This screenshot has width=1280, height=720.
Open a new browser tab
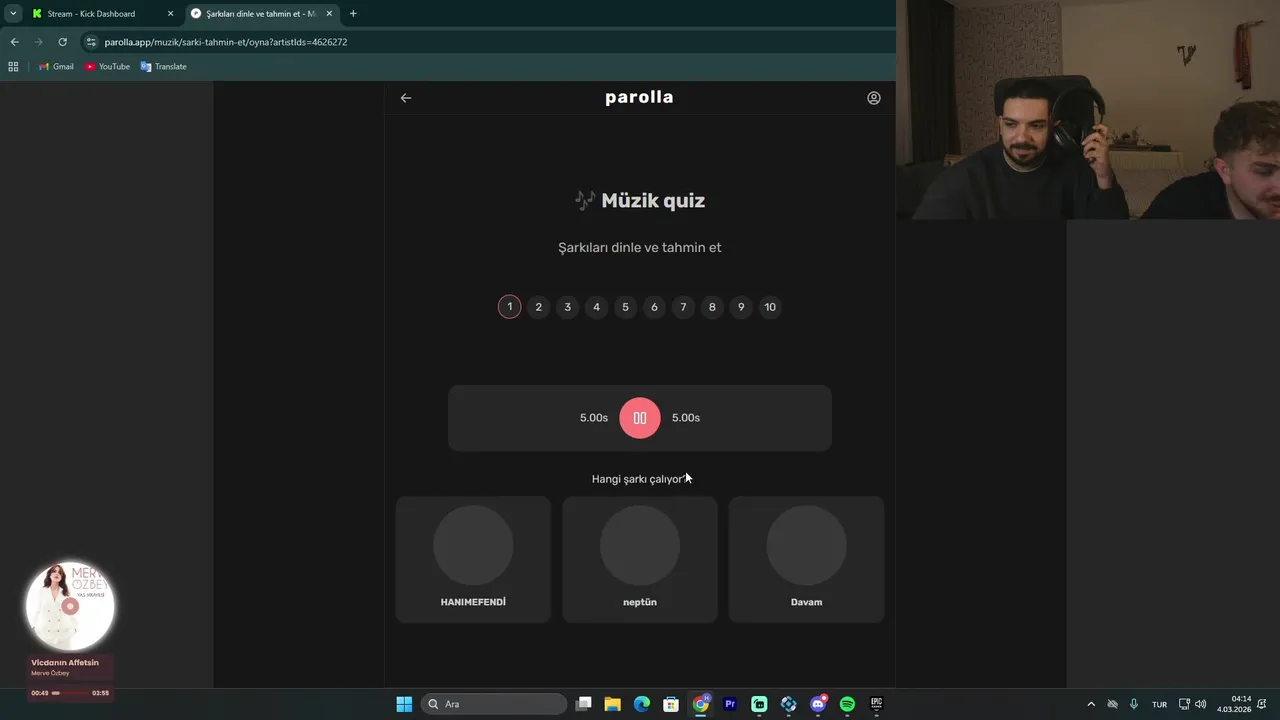tap(353, 14)
